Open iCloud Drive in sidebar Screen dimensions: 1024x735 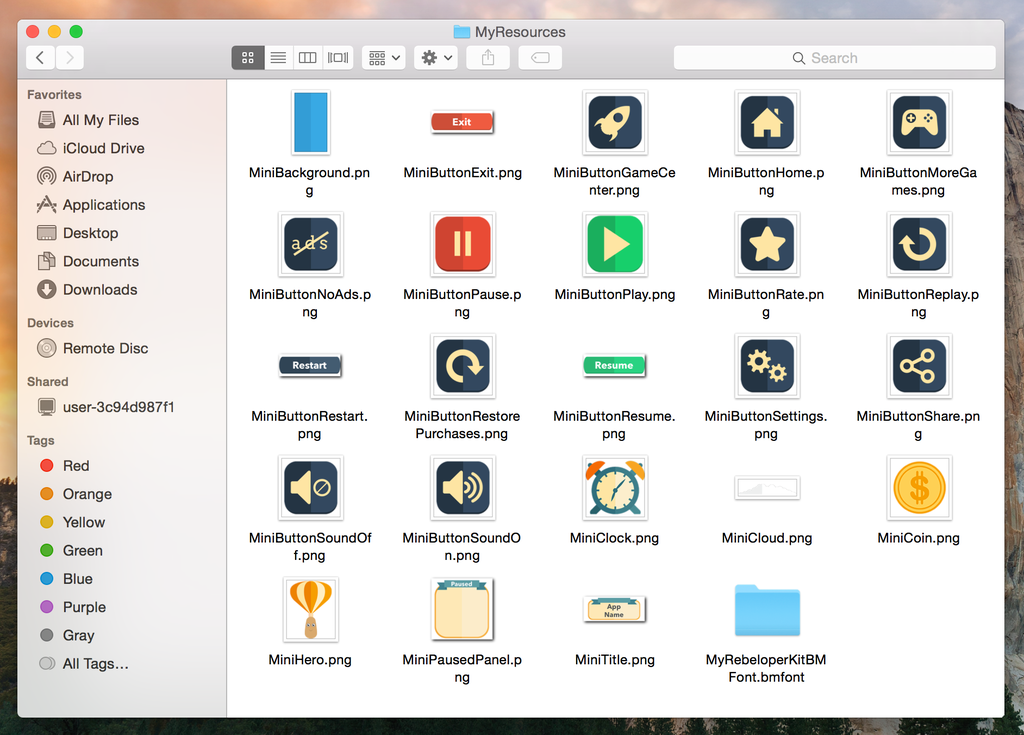pyautogui.click(x=122, y=148)
